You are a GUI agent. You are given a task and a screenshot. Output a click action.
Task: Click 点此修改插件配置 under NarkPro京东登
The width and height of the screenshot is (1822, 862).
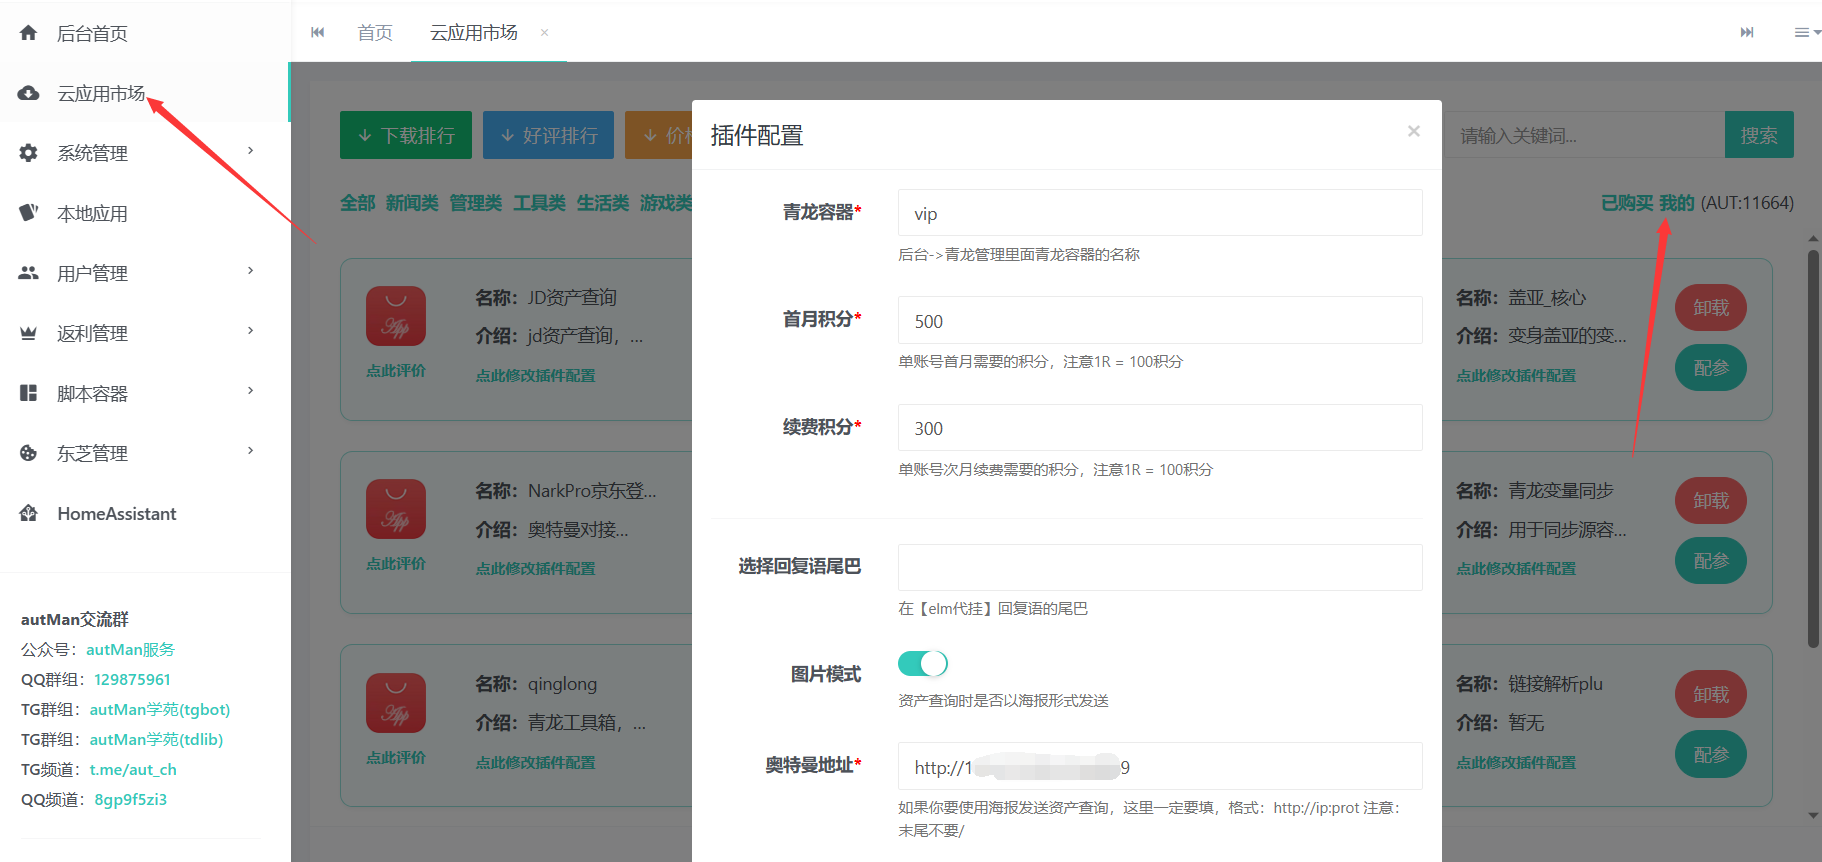pyautogui.click(x=535, y=569)
